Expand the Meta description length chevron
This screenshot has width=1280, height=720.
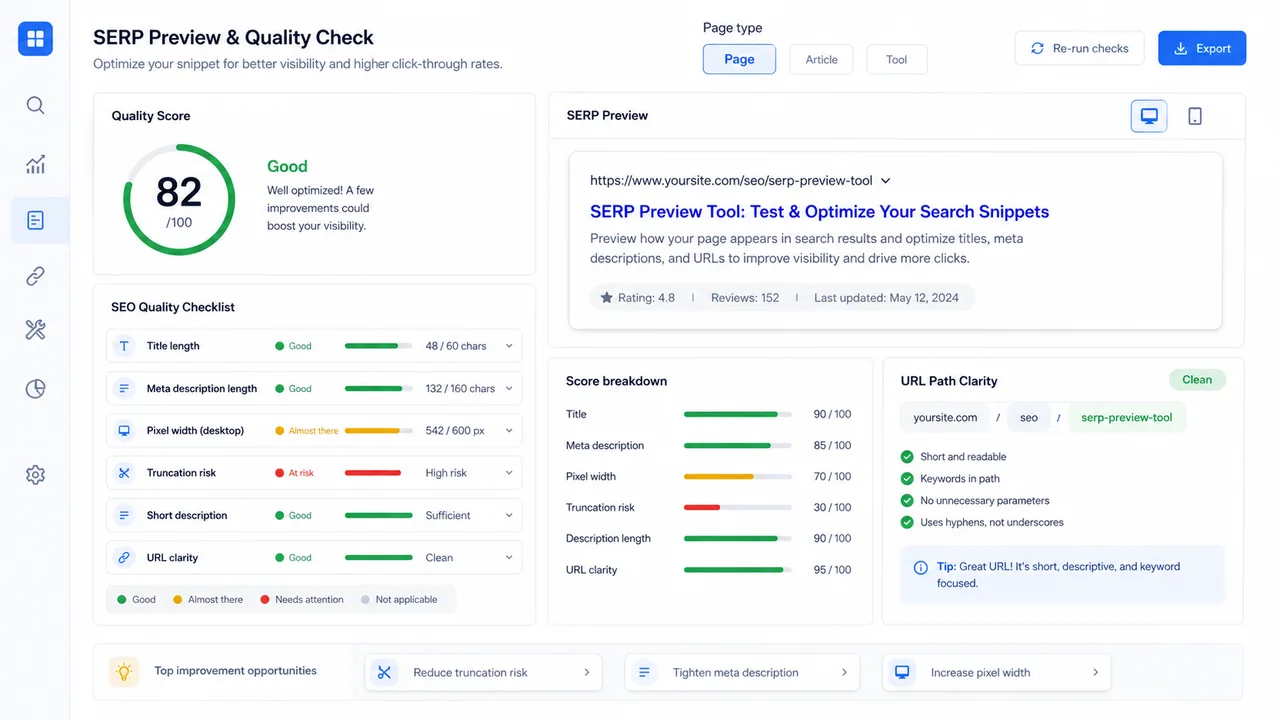point(509,388)
